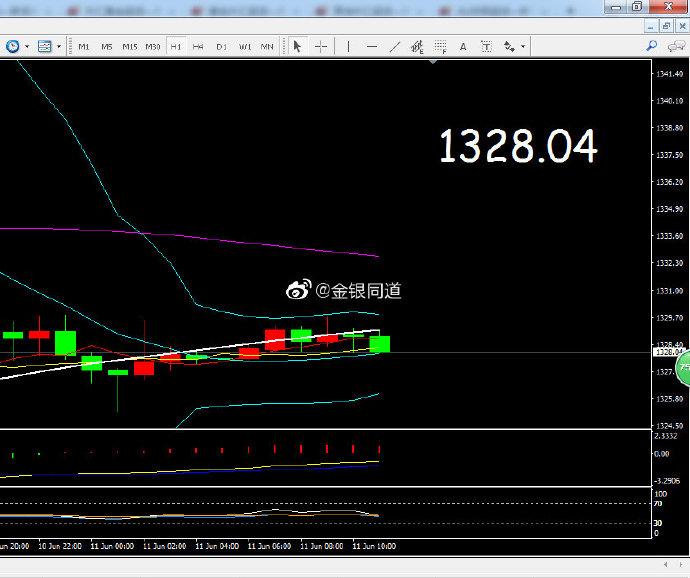
Task: Click the current price label on price axis
Action: coord(667,352)
